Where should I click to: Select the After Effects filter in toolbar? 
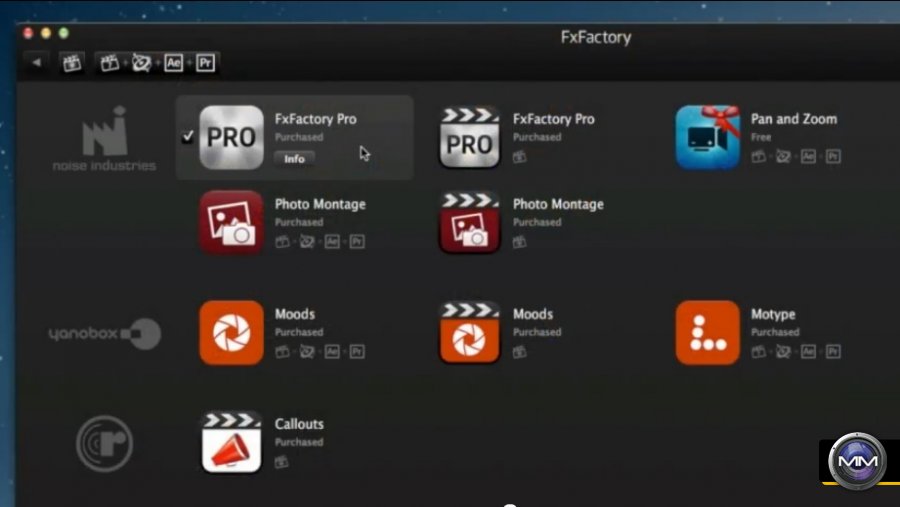point(173,63)
